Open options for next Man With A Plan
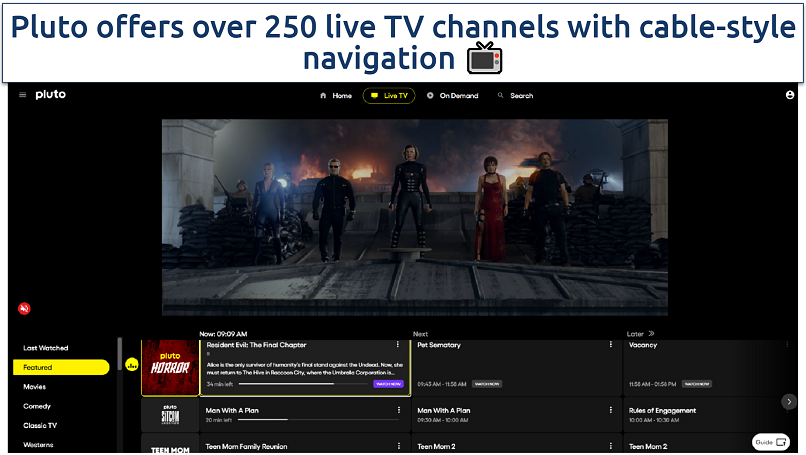 tap(610, 410)
